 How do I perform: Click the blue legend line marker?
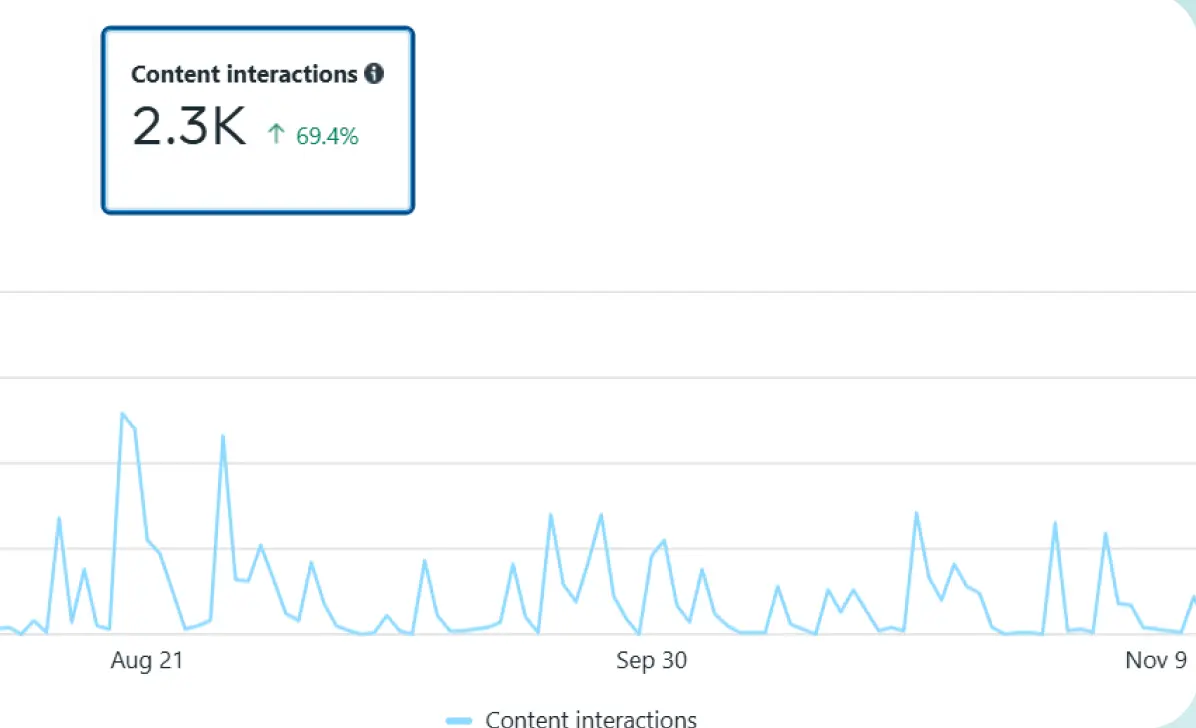[459, 719]
